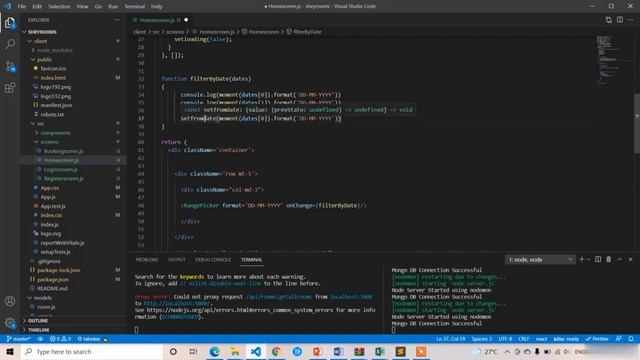This screenshot has width=640, height=360.
Task: Click the feedback icon in status bar
Action: 619,339
